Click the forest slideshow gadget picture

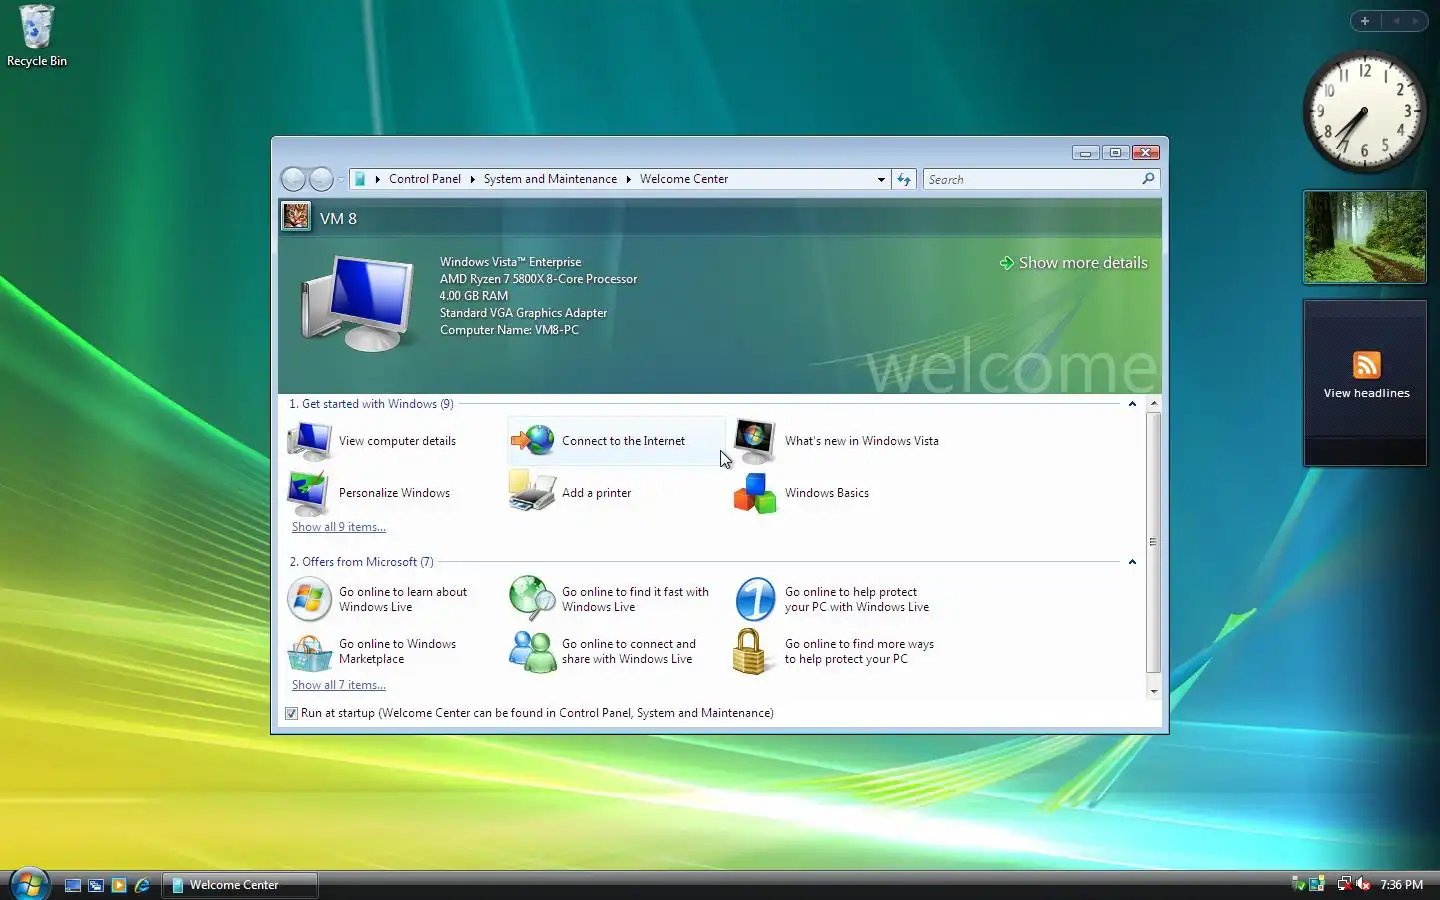point(1365,237)
